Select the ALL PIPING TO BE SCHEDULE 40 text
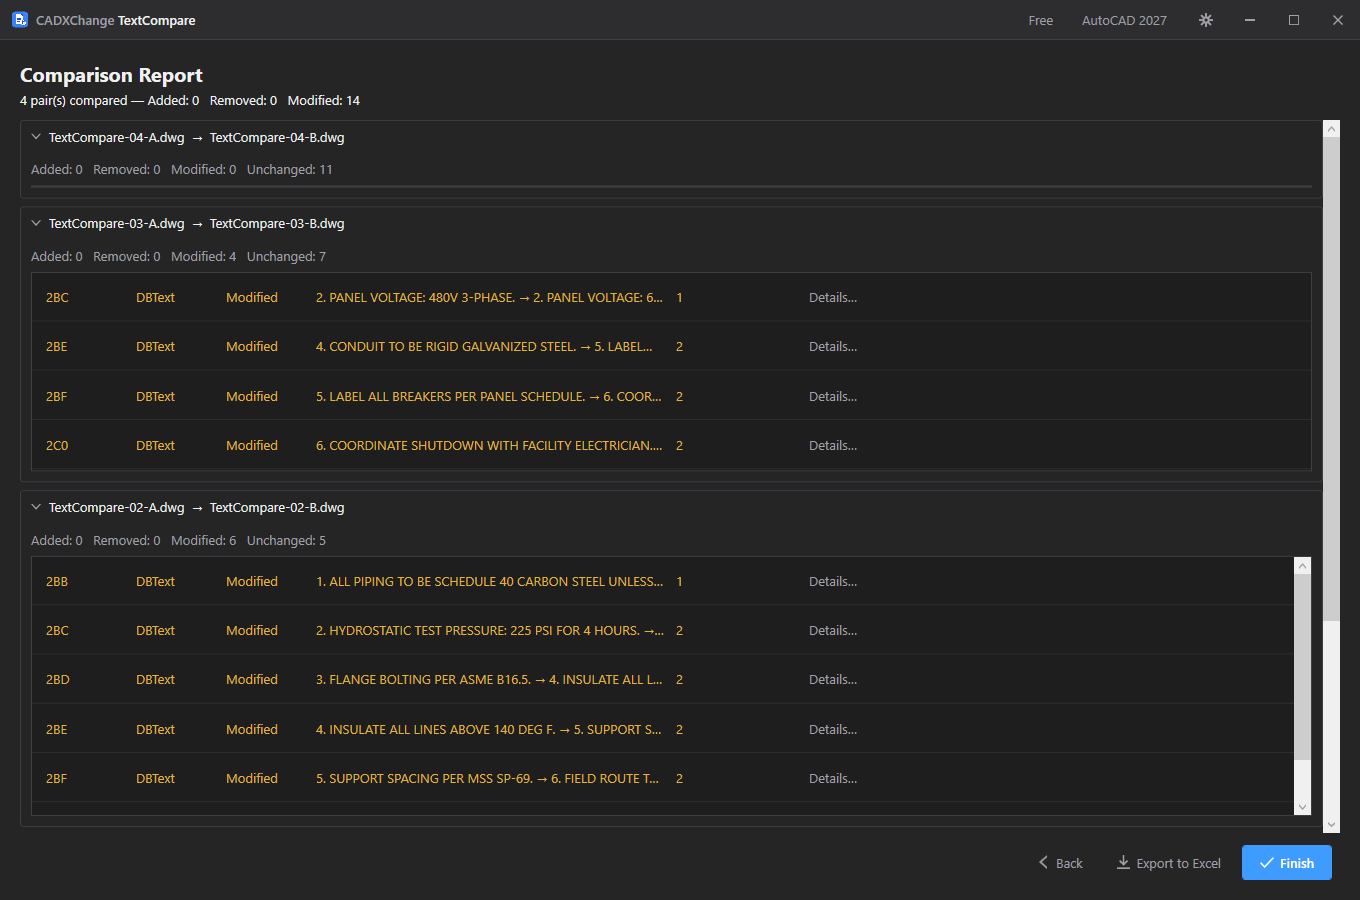Image resolution: width=1360 pixels, height=900 pixels. [489, 581]
